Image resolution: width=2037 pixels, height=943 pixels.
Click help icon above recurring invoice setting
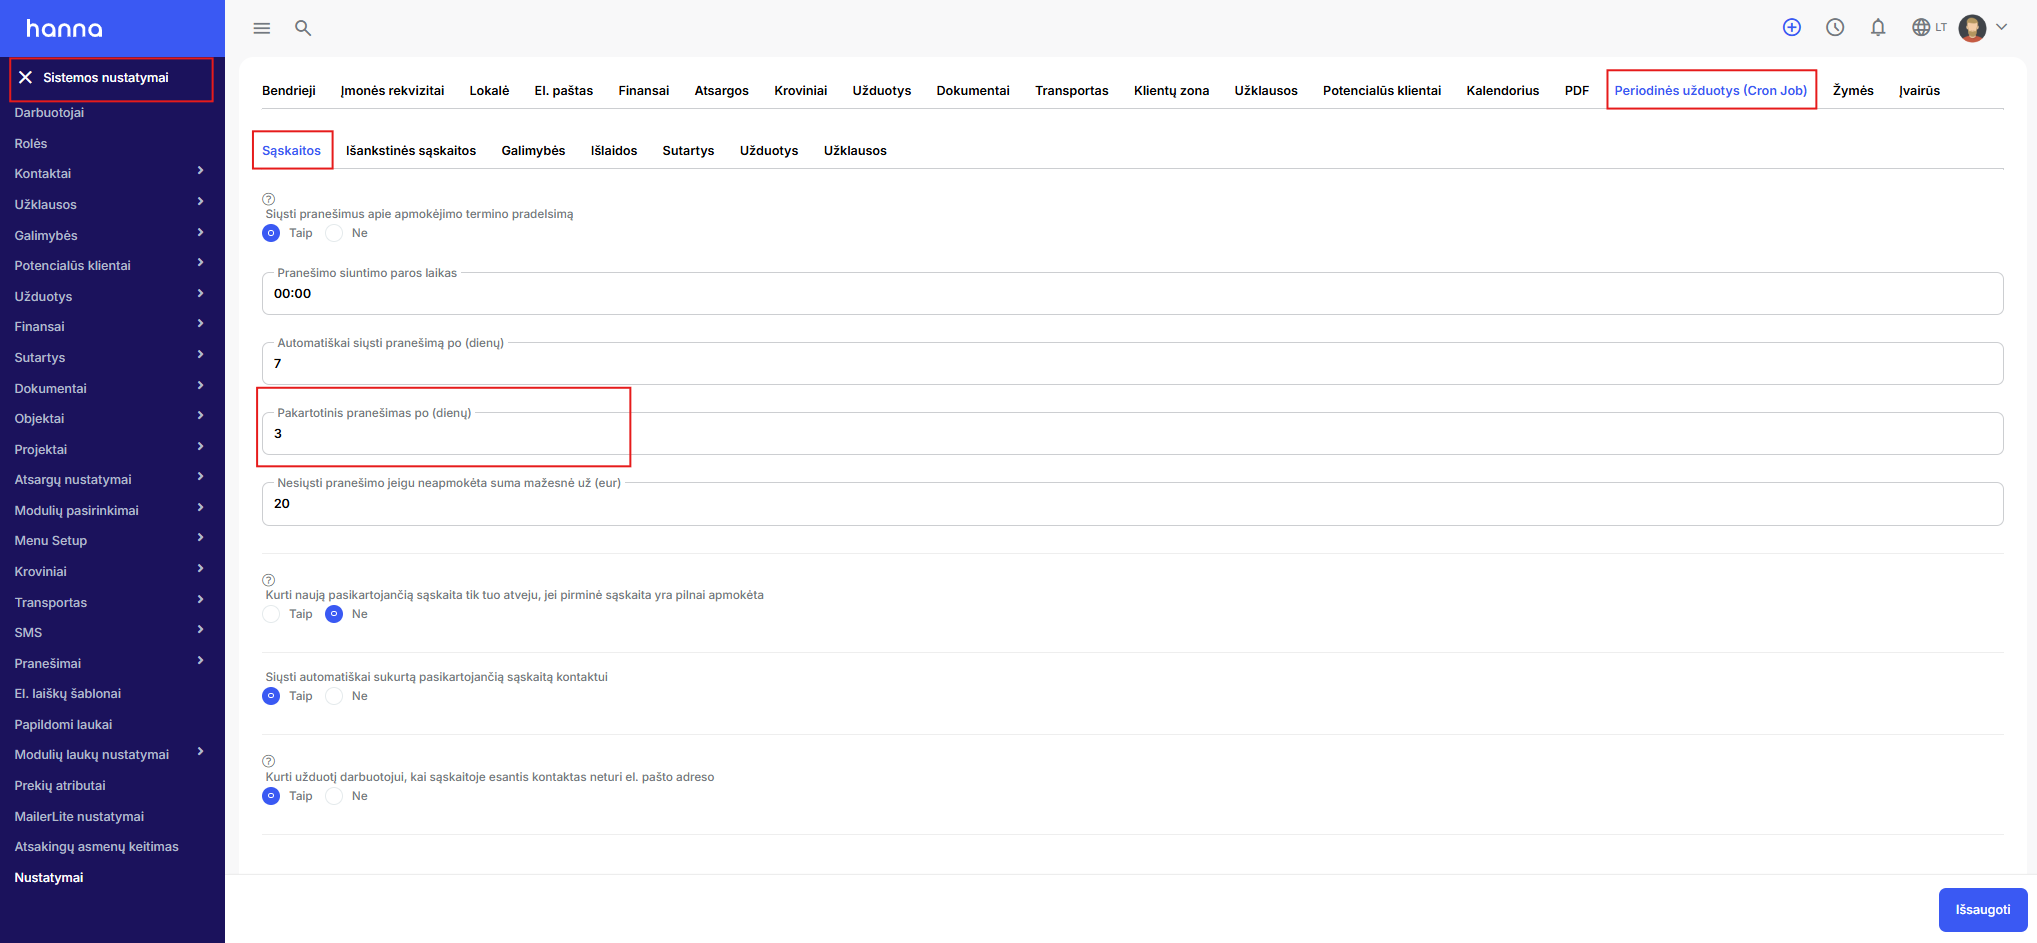pos(268,580)
